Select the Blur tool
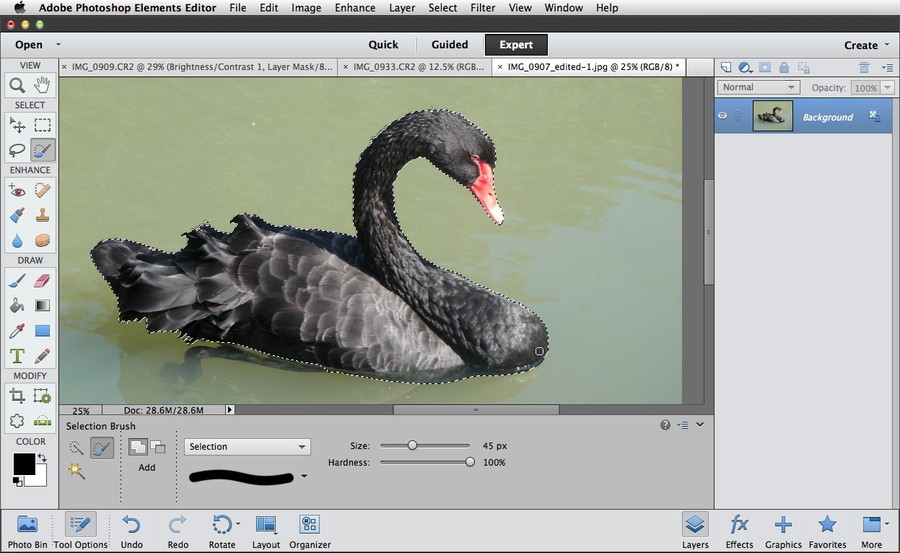900x553 pixels. (17, 240)
